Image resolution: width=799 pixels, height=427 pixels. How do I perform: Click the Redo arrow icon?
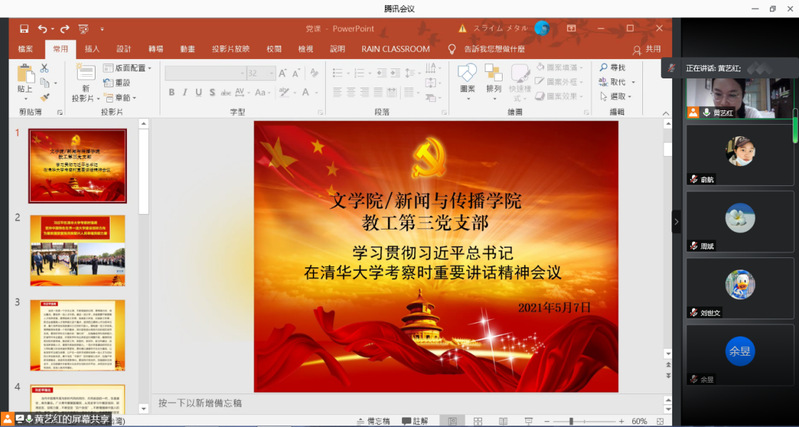(65, 29)
